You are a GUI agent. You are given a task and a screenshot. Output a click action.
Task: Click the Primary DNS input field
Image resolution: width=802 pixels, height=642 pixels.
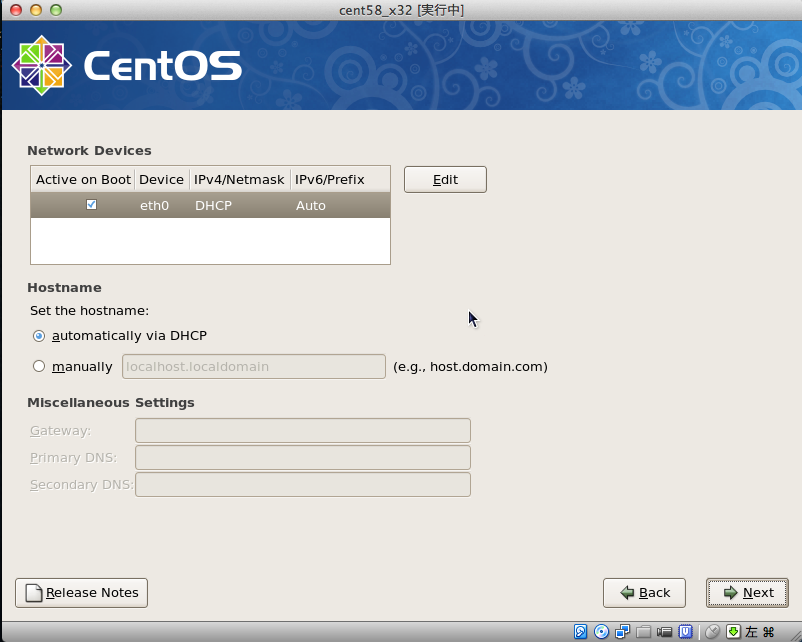click(303, 457)
